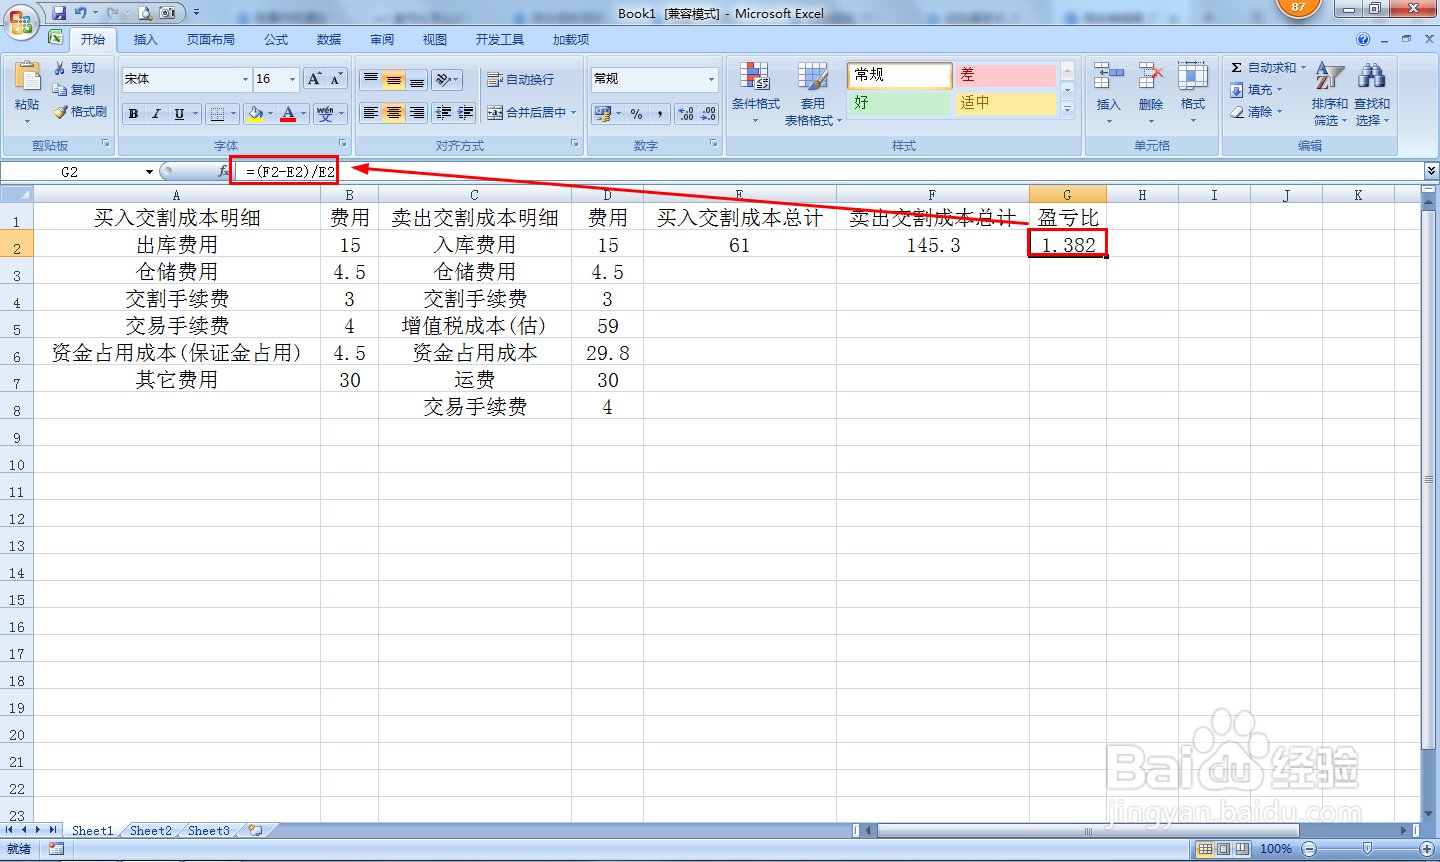Open the Fill (填充) dropdown
1440x862 pixels.
tap(1257, 90)
